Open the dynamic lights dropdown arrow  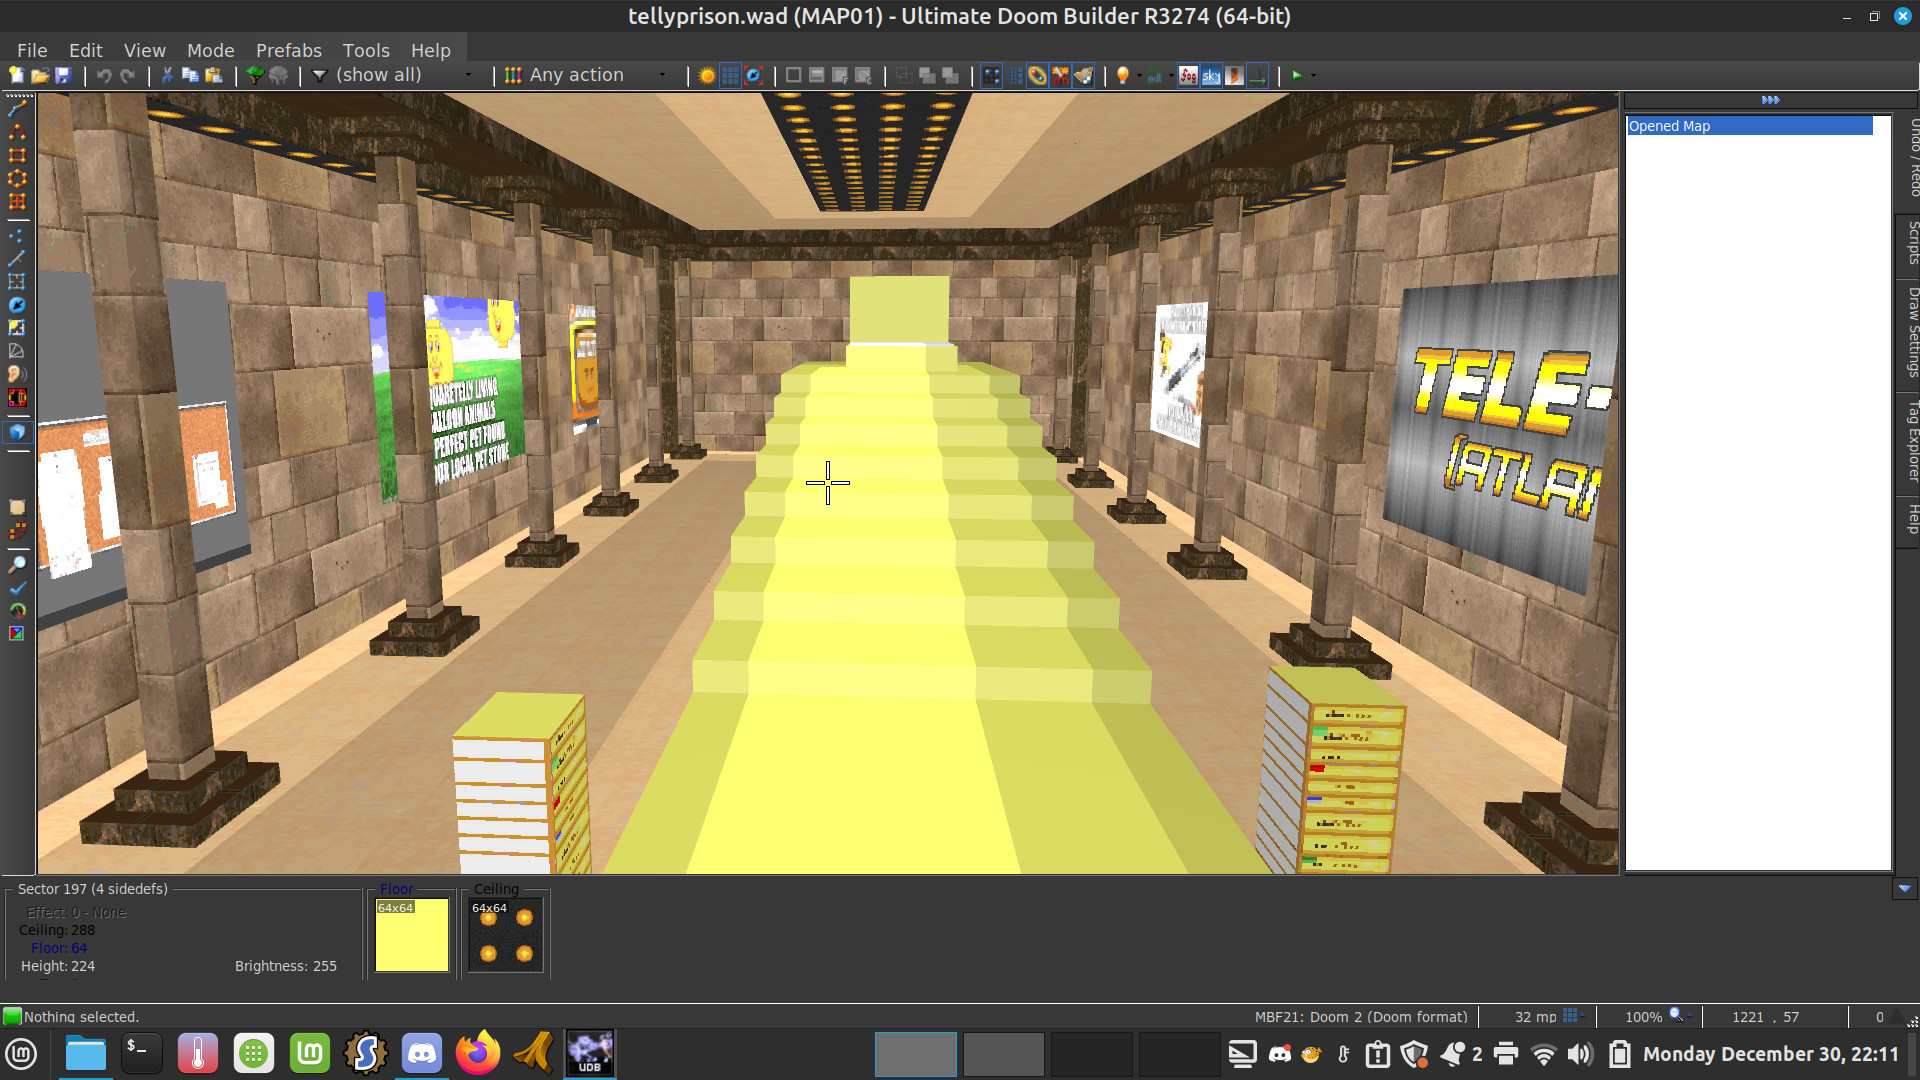1139,76
